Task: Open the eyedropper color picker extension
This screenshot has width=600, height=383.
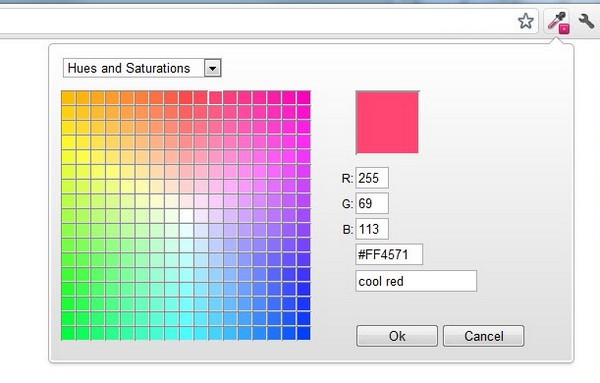Action: (558, 22)
